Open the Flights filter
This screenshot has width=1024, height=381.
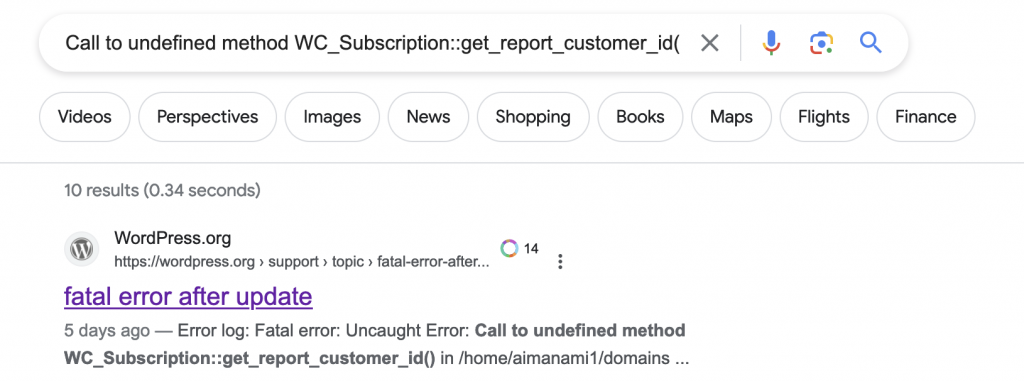pyautogui.click(x=824, y=117)
